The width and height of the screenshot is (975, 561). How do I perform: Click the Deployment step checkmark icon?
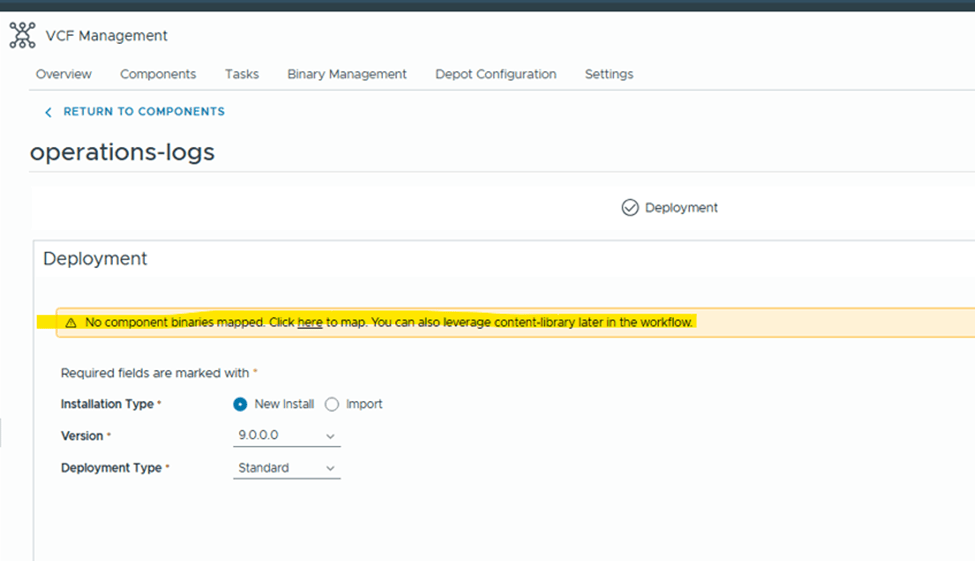[x=630, y=208]
